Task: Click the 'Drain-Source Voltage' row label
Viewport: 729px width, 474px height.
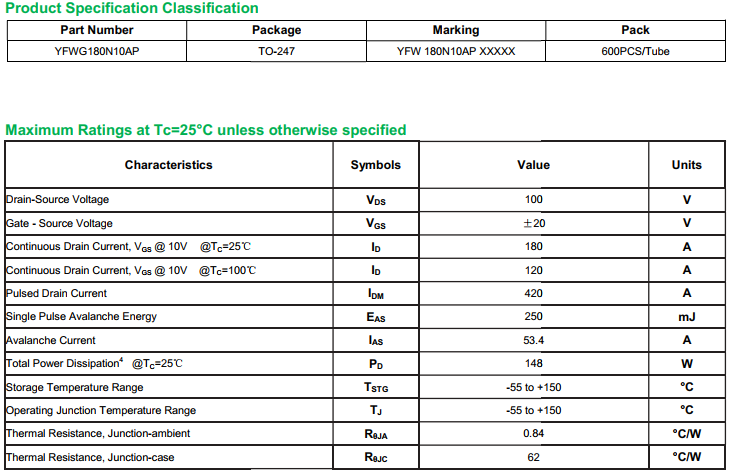Action: click(x=58, y=200)
